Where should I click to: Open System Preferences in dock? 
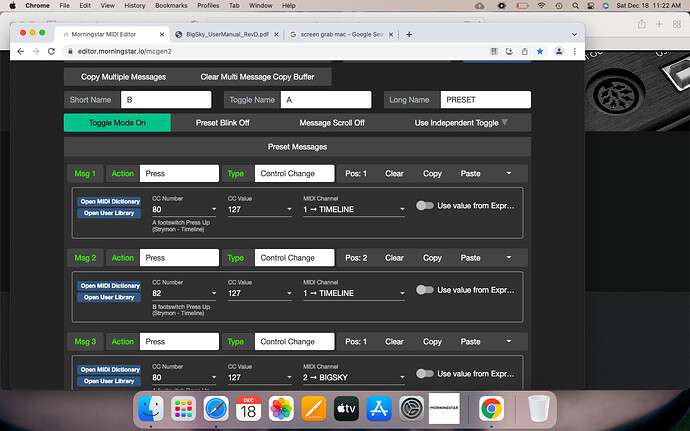pyautogui.click(x=411, y=409)
